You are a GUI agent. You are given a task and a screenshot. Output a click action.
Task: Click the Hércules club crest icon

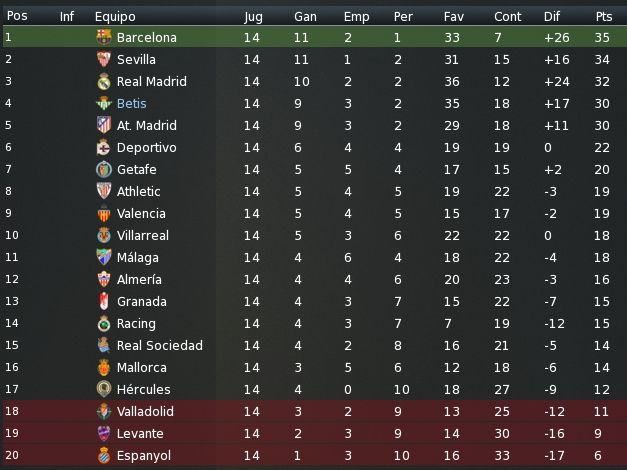coord(104,389)
